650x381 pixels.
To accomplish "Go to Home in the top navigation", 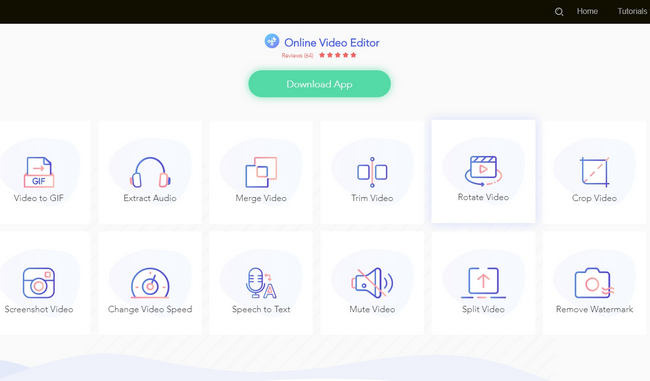I will pyautogui.click(x=587, y=11).
